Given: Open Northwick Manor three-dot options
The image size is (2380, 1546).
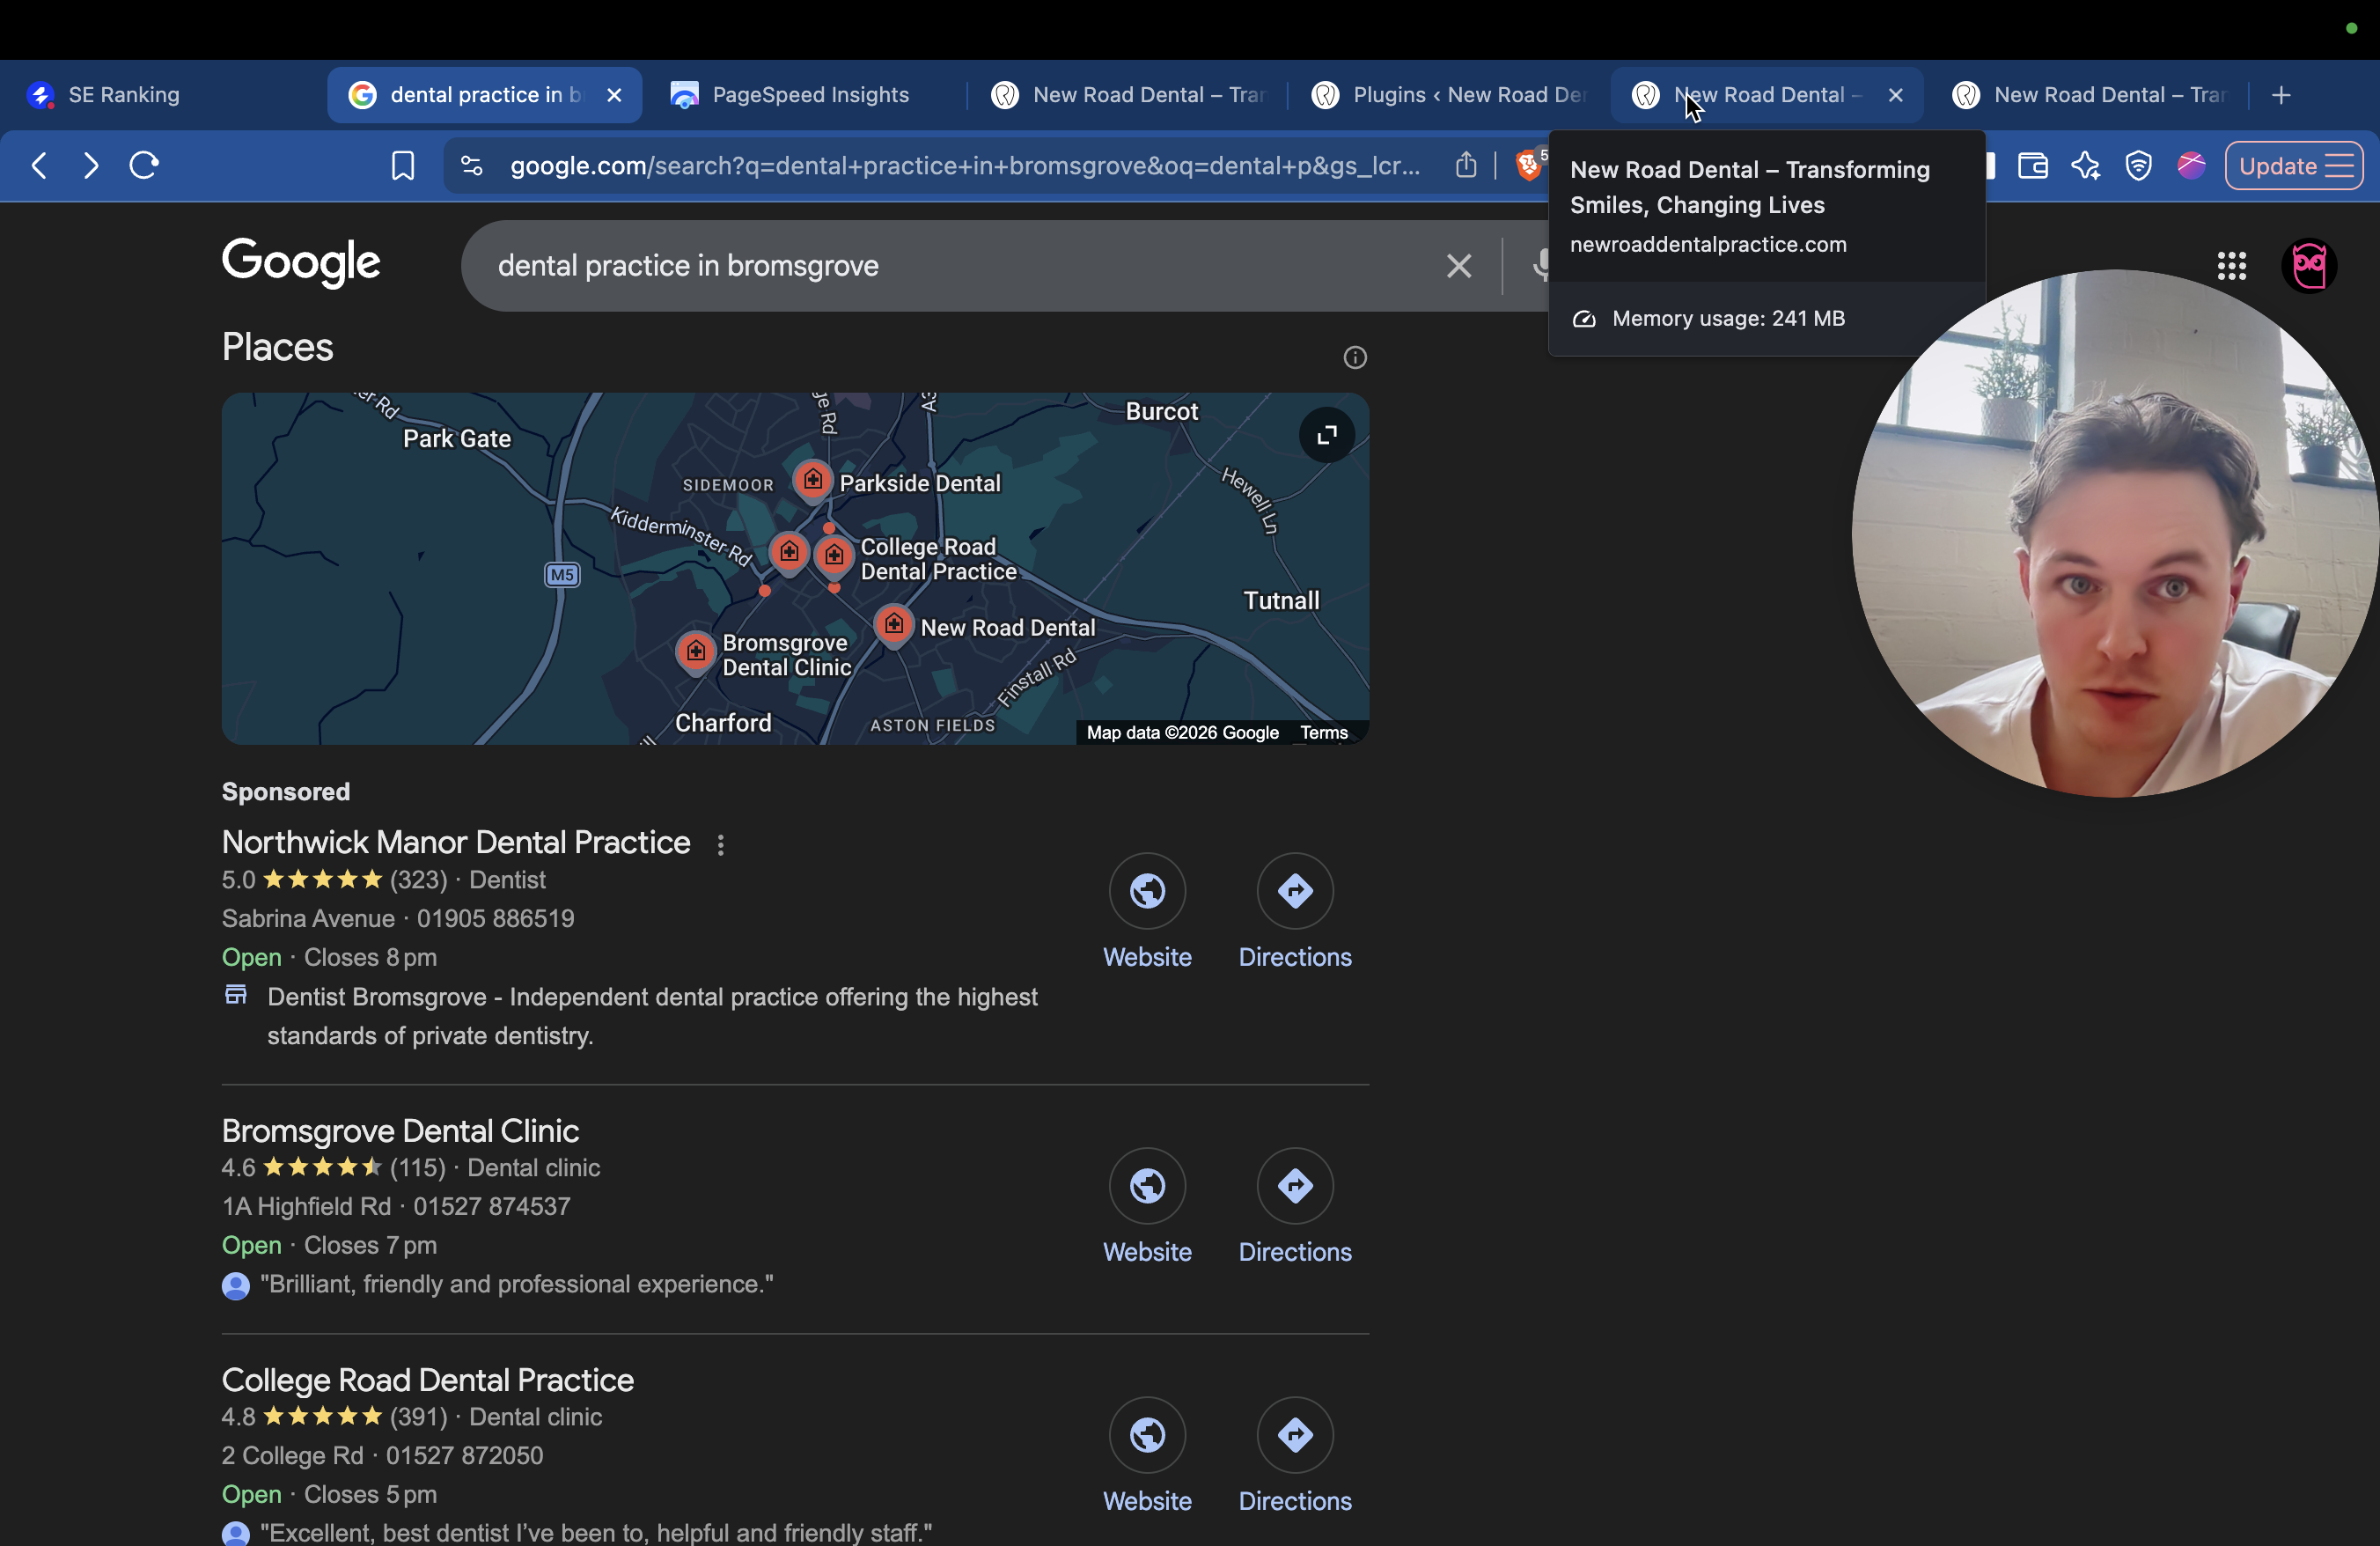Looking at the screenshot, I should coord(721,845).
